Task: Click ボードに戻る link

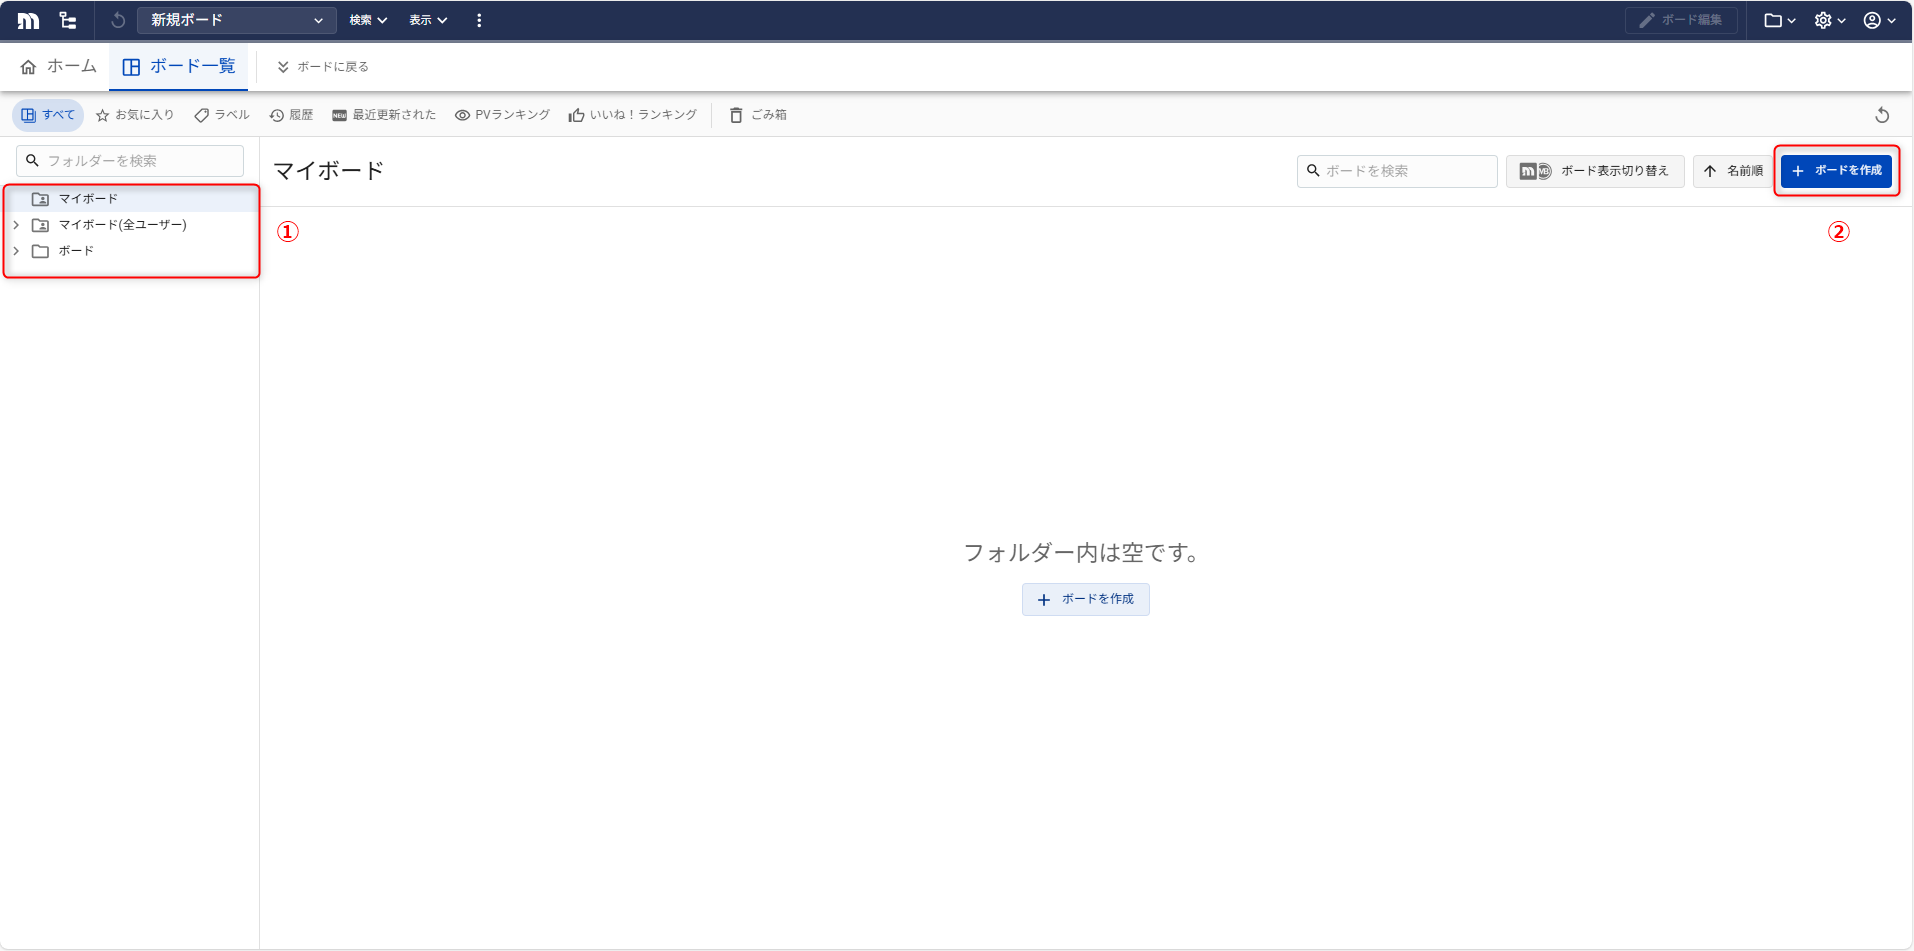Action: 323,67
